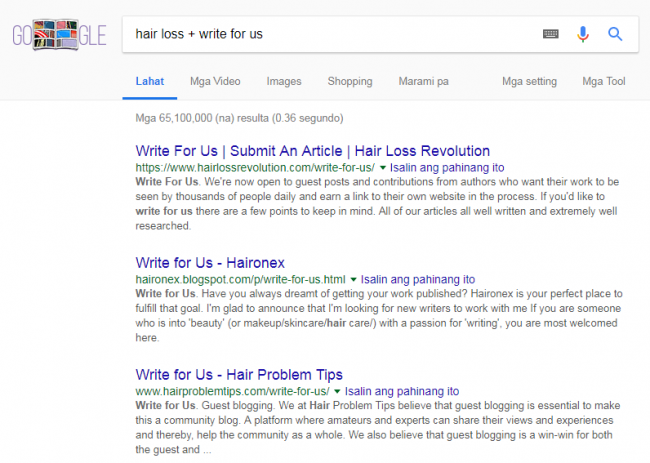Image resolution: width=650 pixels, height=463 pixels.
Task: Expand dropdown arrow beside hairproblemtips.com URL
Action: point(338,391)
